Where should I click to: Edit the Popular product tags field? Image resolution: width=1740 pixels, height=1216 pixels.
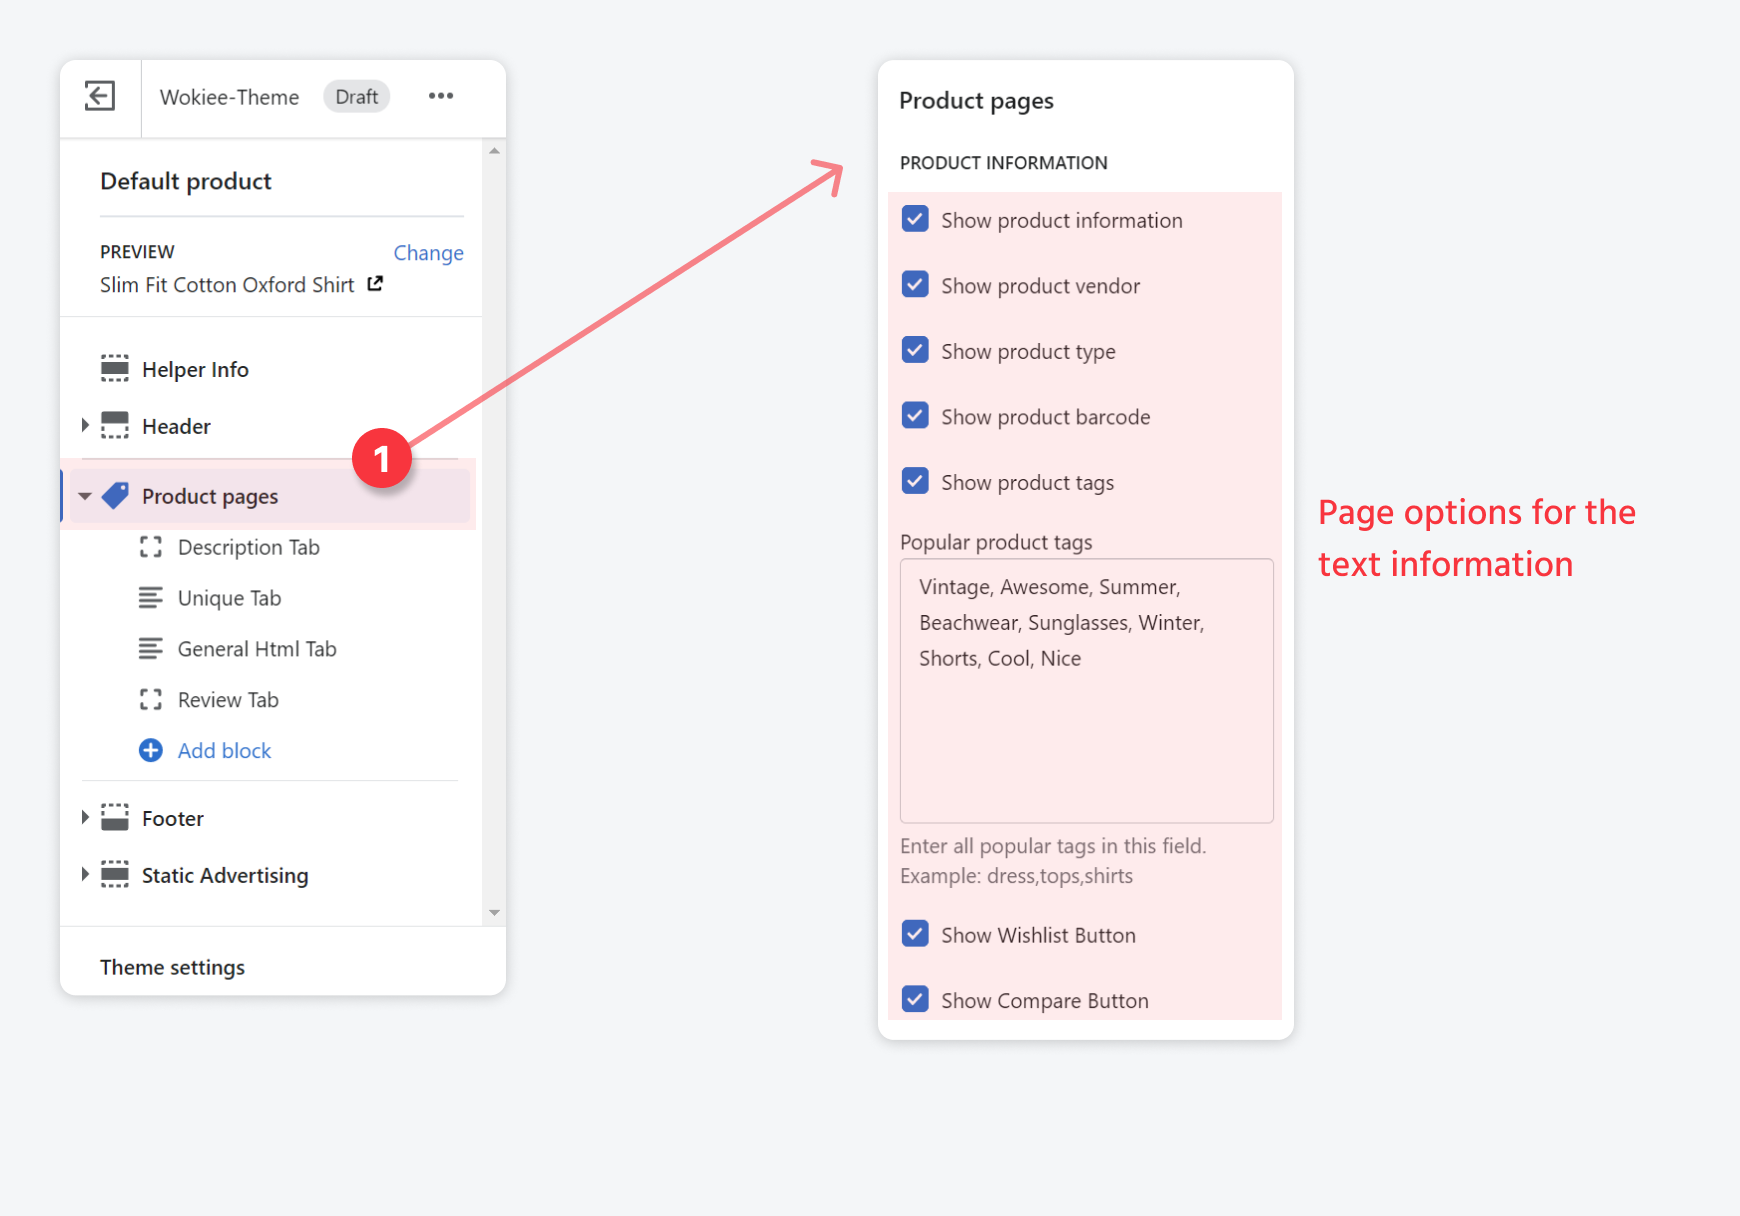tap(1086, 690)
